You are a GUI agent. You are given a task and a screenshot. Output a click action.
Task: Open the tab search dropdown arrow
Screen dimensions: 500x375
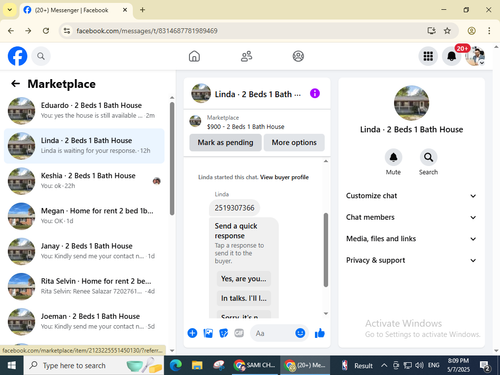10,10
